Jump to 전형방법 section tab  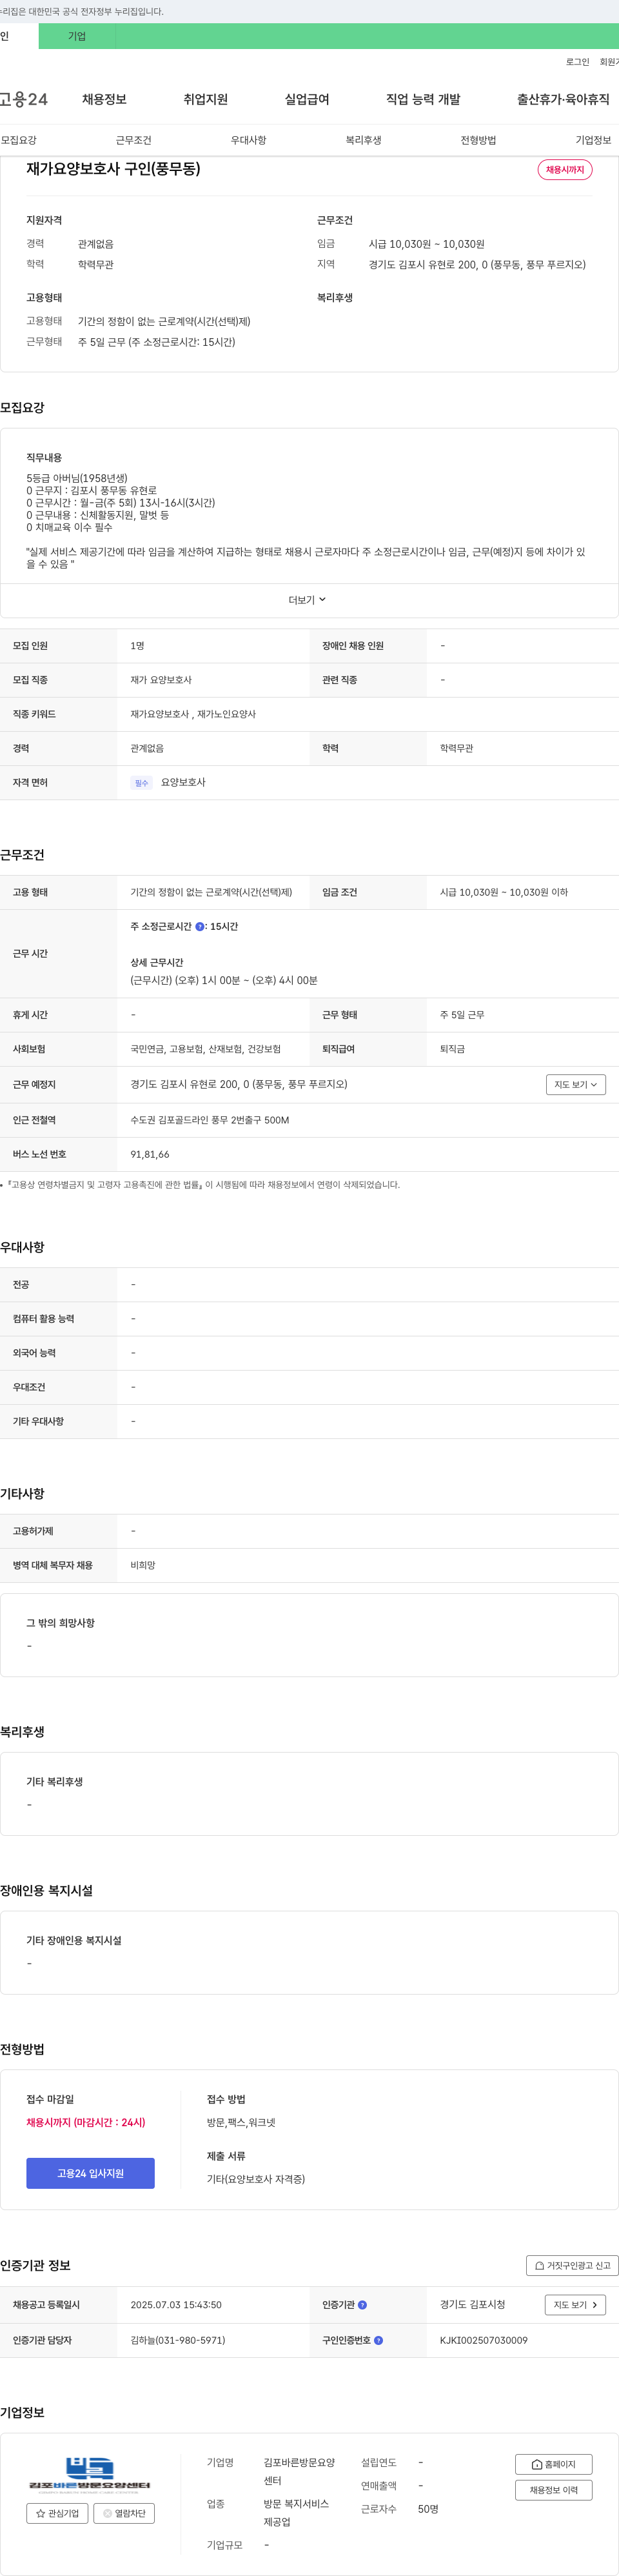coord(478,140)
